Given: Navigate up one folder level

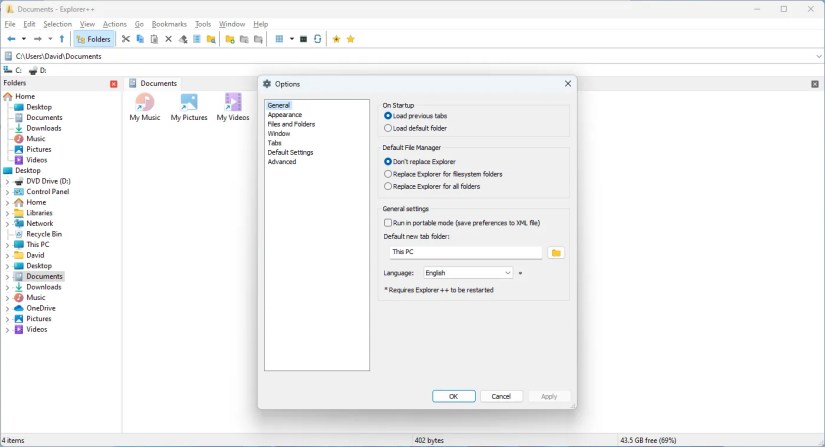Looking at the screenshot, I should click(x=62, y=39).
